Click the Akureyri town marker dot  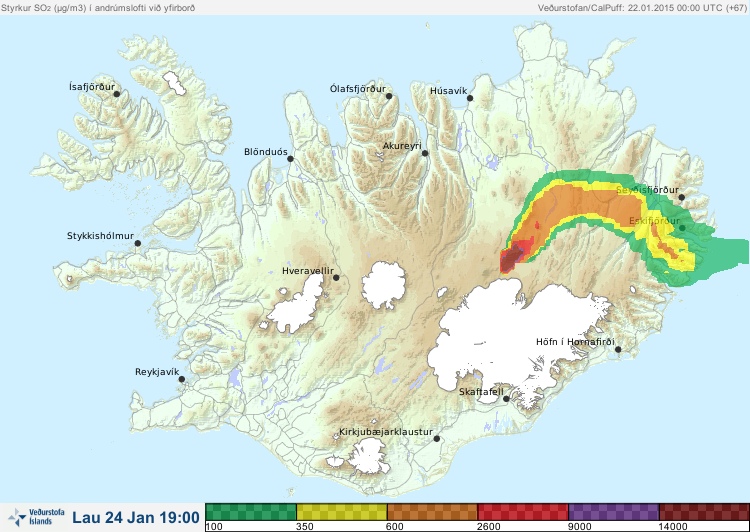pyautogui.click(x=425, y=153)
